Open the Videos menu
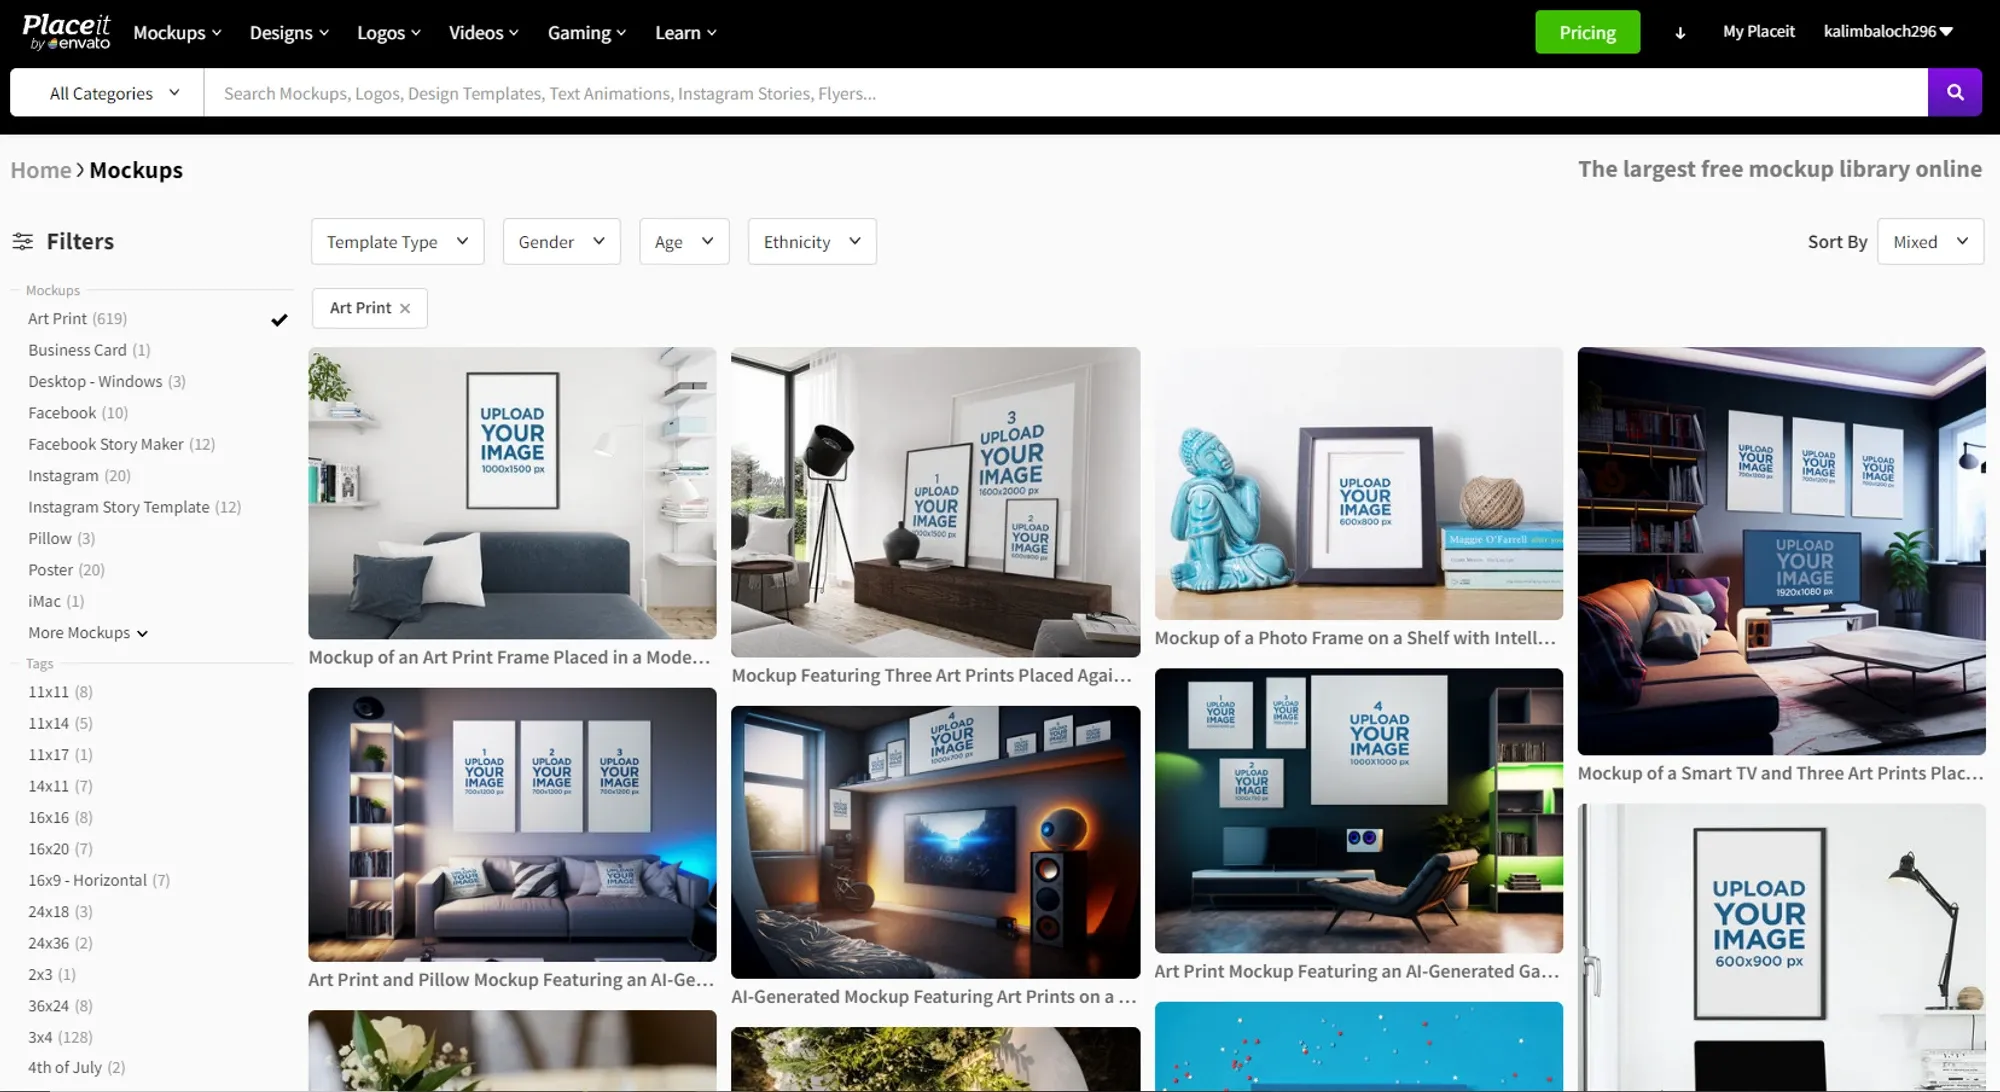Screen dimensions: 2000x1092 point(484,33)
